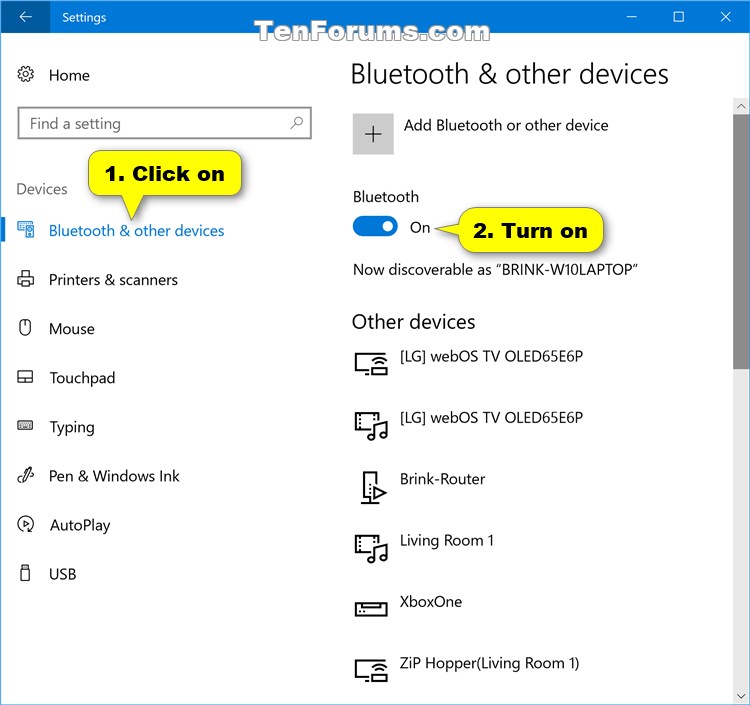Click the Touchpad sidebar icon
The width and height of the screenshot is (750, 705).
(x=25, y=377)
